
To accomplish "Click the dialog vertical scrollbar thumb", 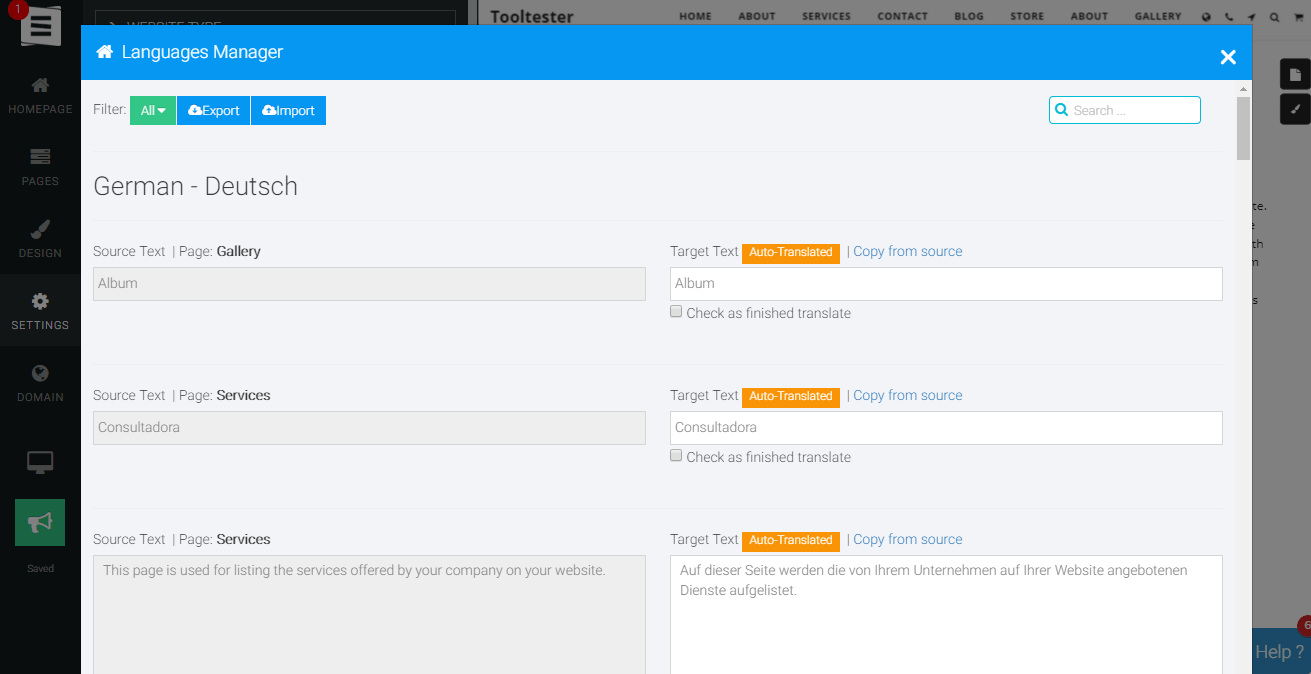I will (x=1243, y=128).
